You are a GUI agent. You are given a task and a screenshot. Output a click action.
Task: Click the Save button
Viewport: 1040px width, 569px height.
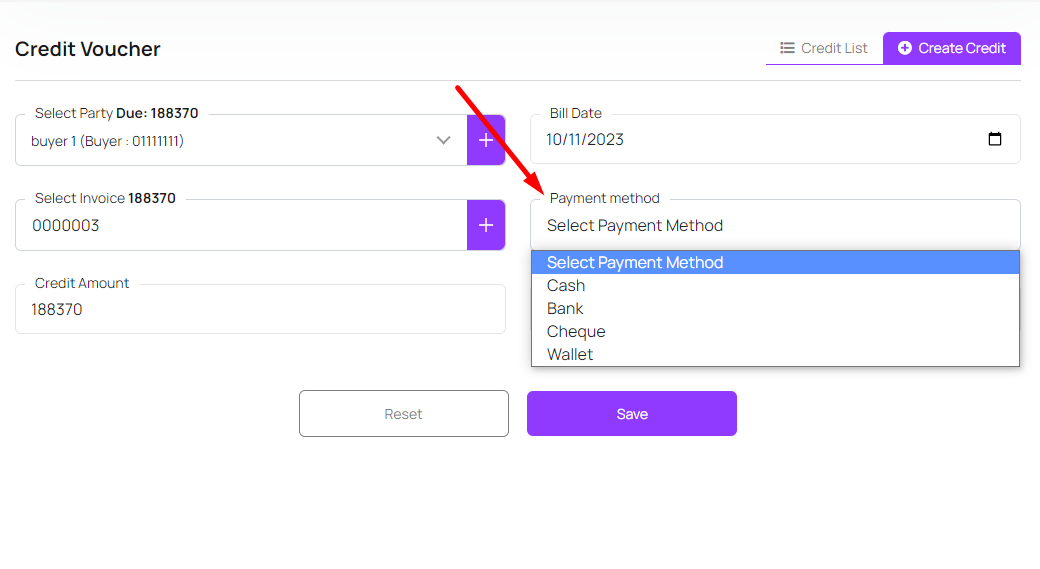tap(632, 414)
